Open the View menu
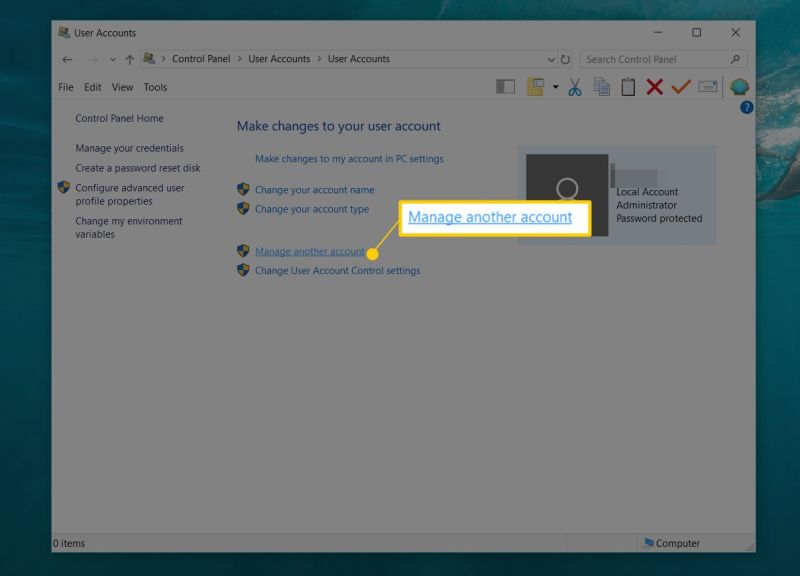Screen dimensions: 800x576 pos(122,87)
